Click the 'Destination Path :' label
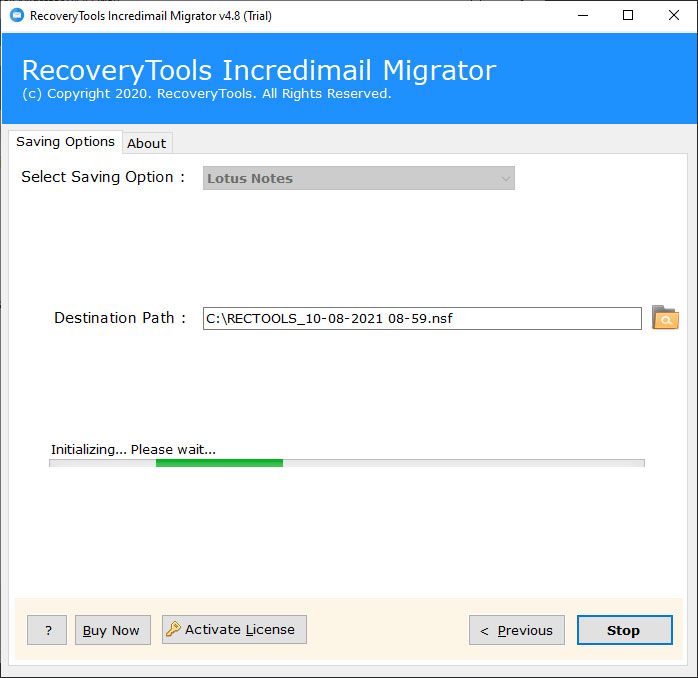The width and height of the screenshot is (698, 678). pos(120,318)
